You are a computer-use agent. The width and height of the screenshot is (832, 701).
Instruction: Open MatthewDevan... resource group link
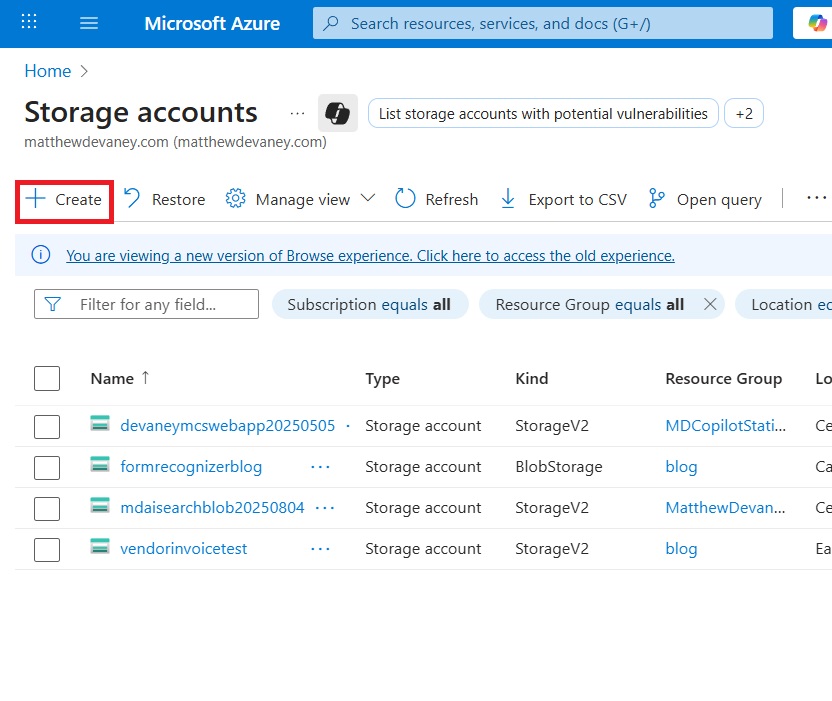[x=725, y=507]
